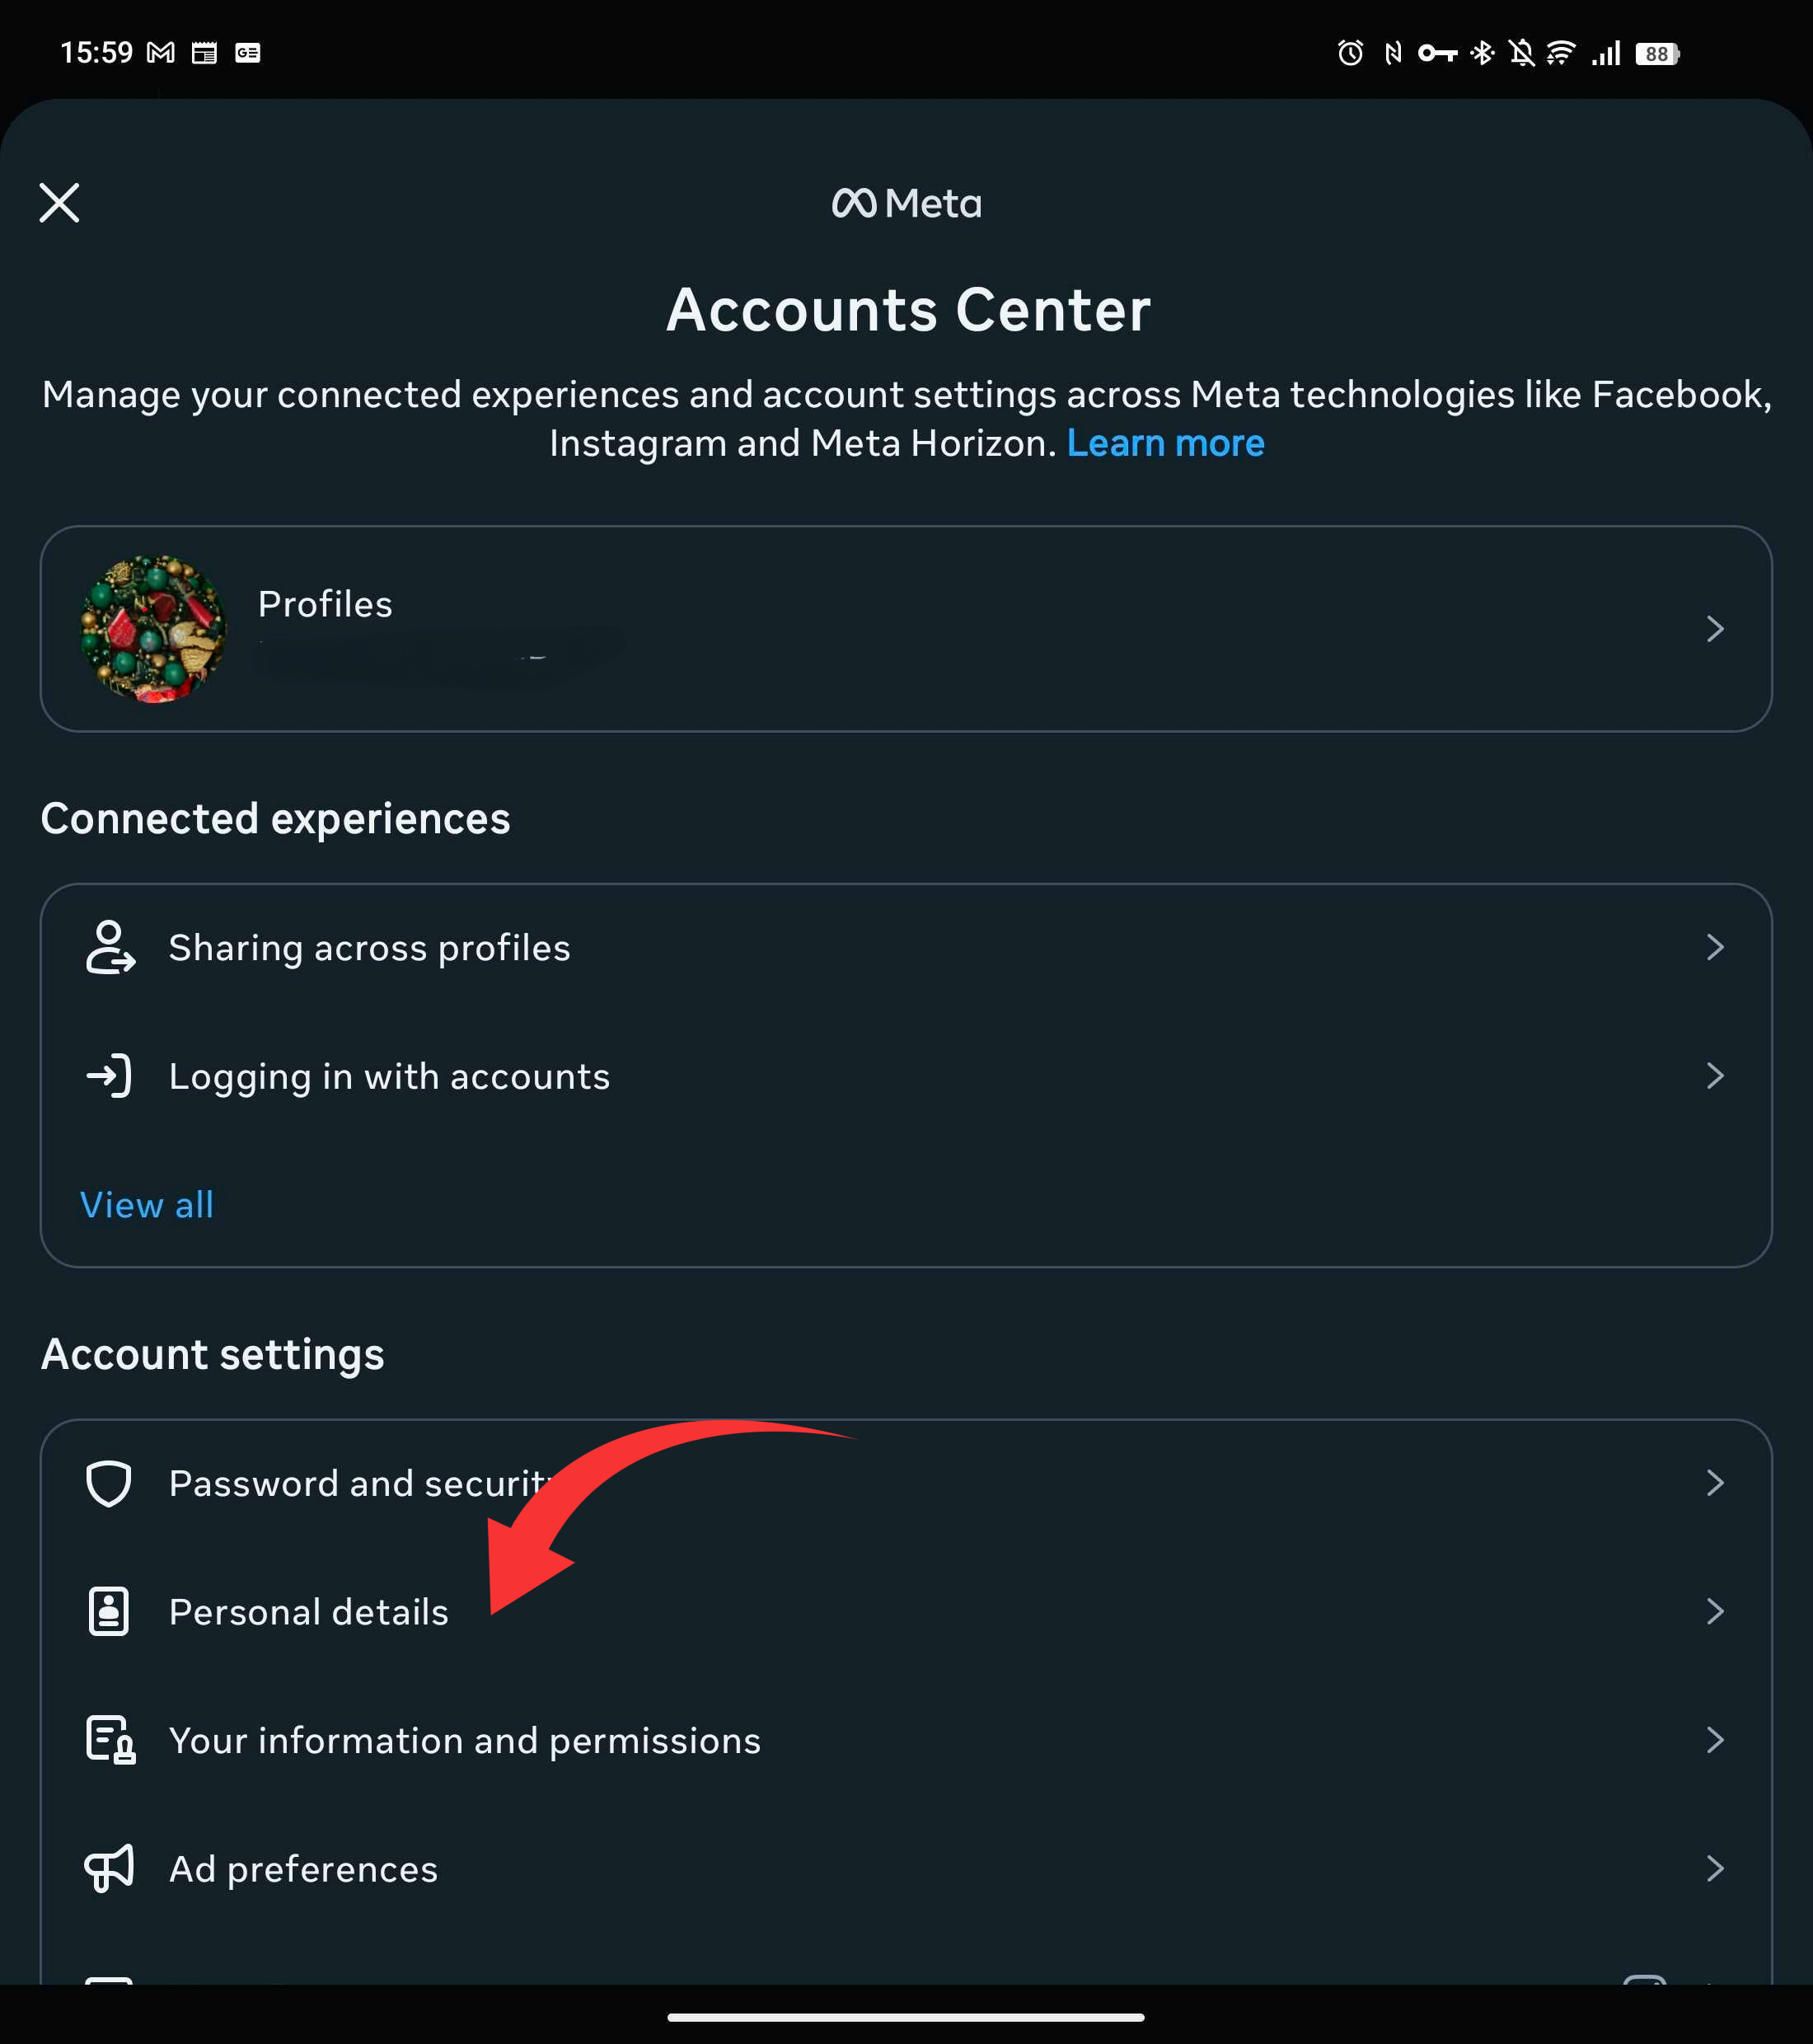The image size is (1813, 2044).
Task: Tap Your information and permissions icon
Action: point(110,1740)
